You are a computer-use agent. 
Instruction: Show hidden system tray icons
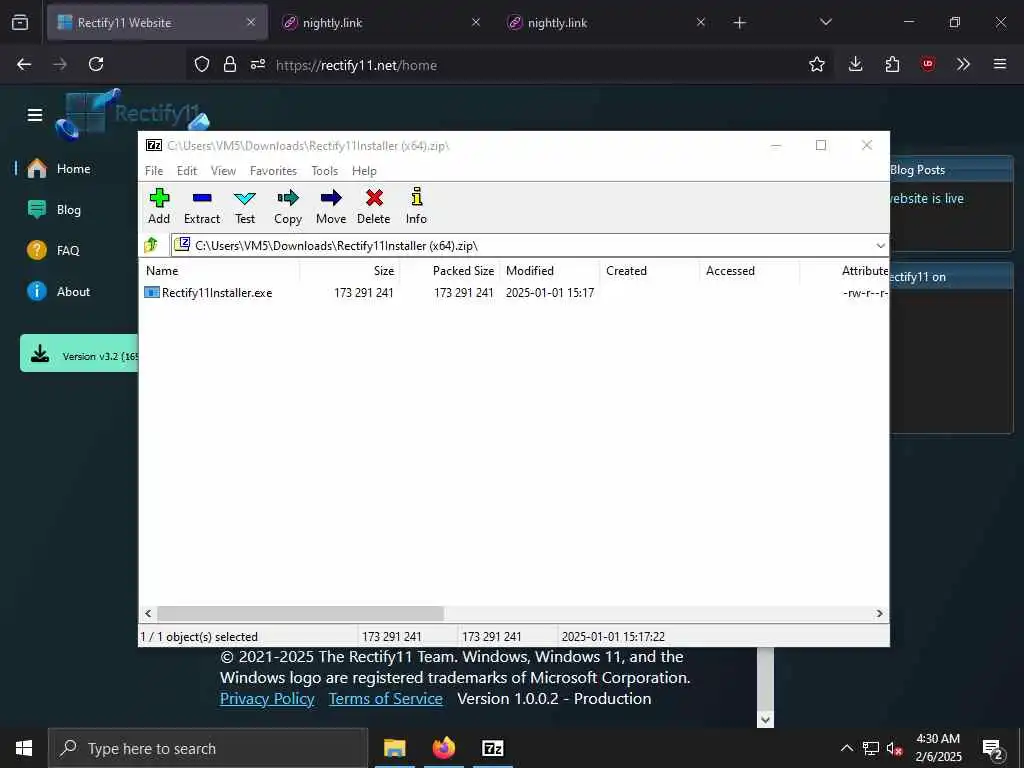point(846,748)
